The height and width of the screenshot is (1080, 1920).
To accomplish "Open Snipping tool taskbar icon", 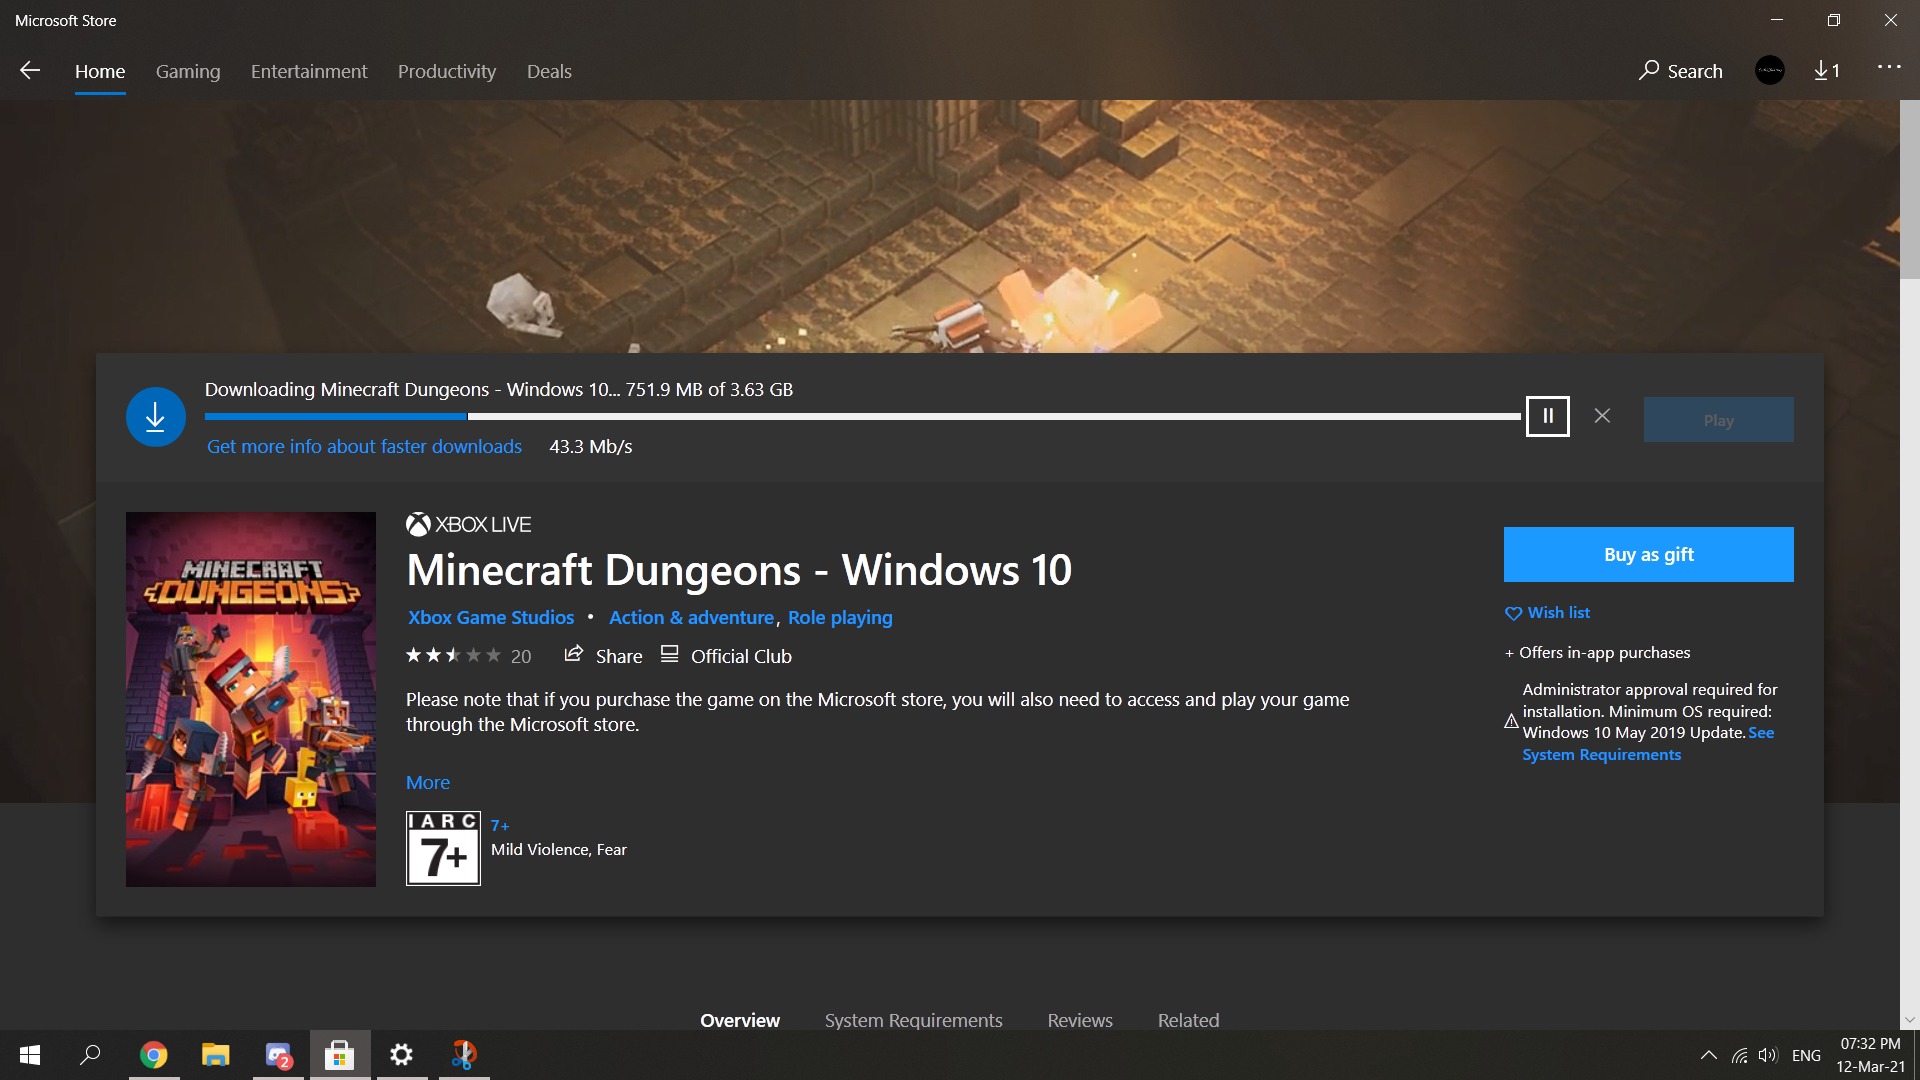I will (464, 1055).
